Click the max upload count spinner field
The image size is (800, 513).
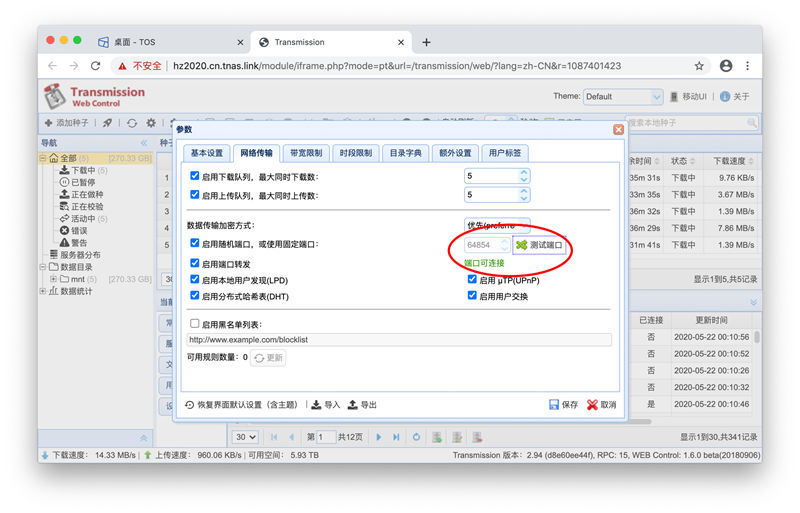point(497,194)
